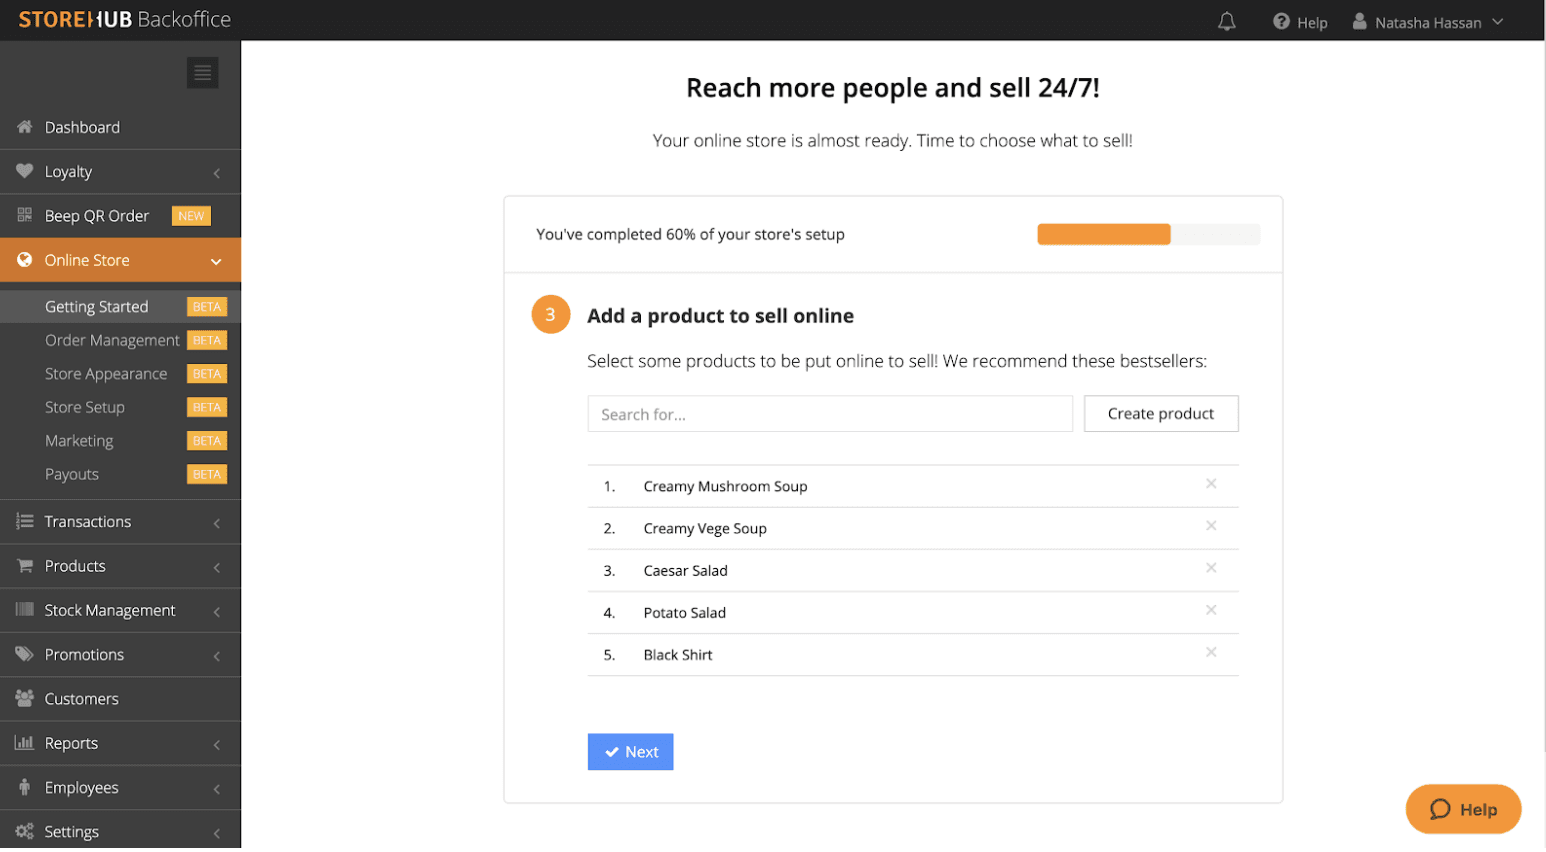Select the Products sidebar icon
Image resolution: width=1546 pixels, height=852 pixels.
coord(22,565)
